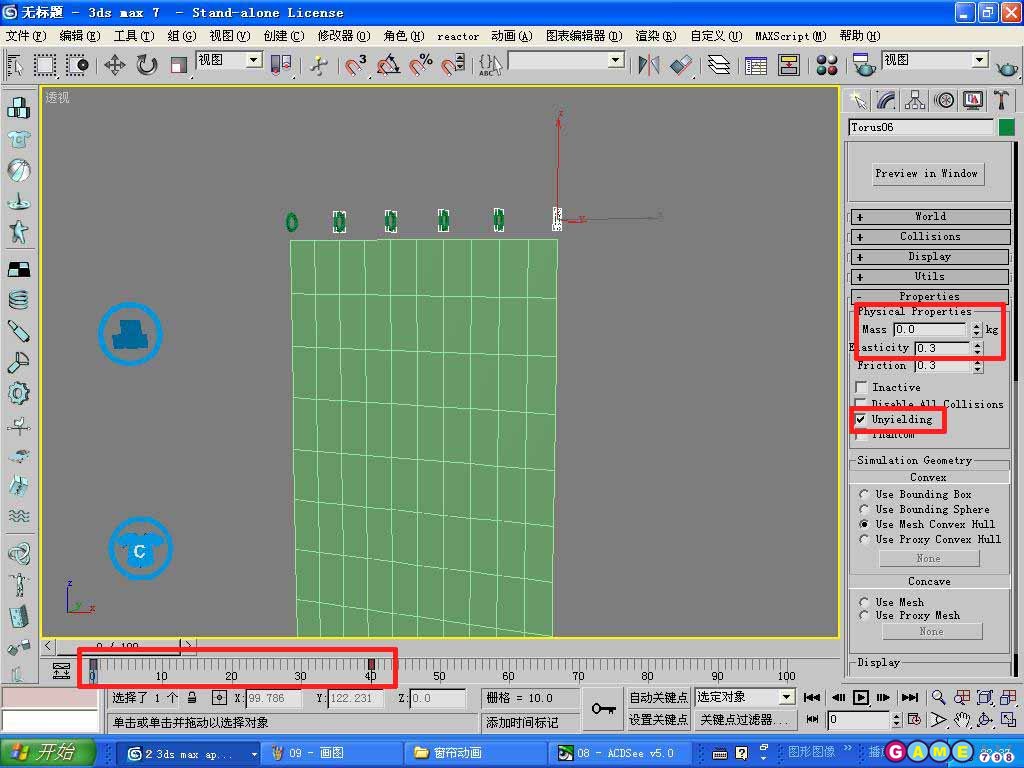Image resolution: width=1024 pixels, height=768 pixels.
Task: Toggle the percent snap icon
Action: click(x=421, y=65)
